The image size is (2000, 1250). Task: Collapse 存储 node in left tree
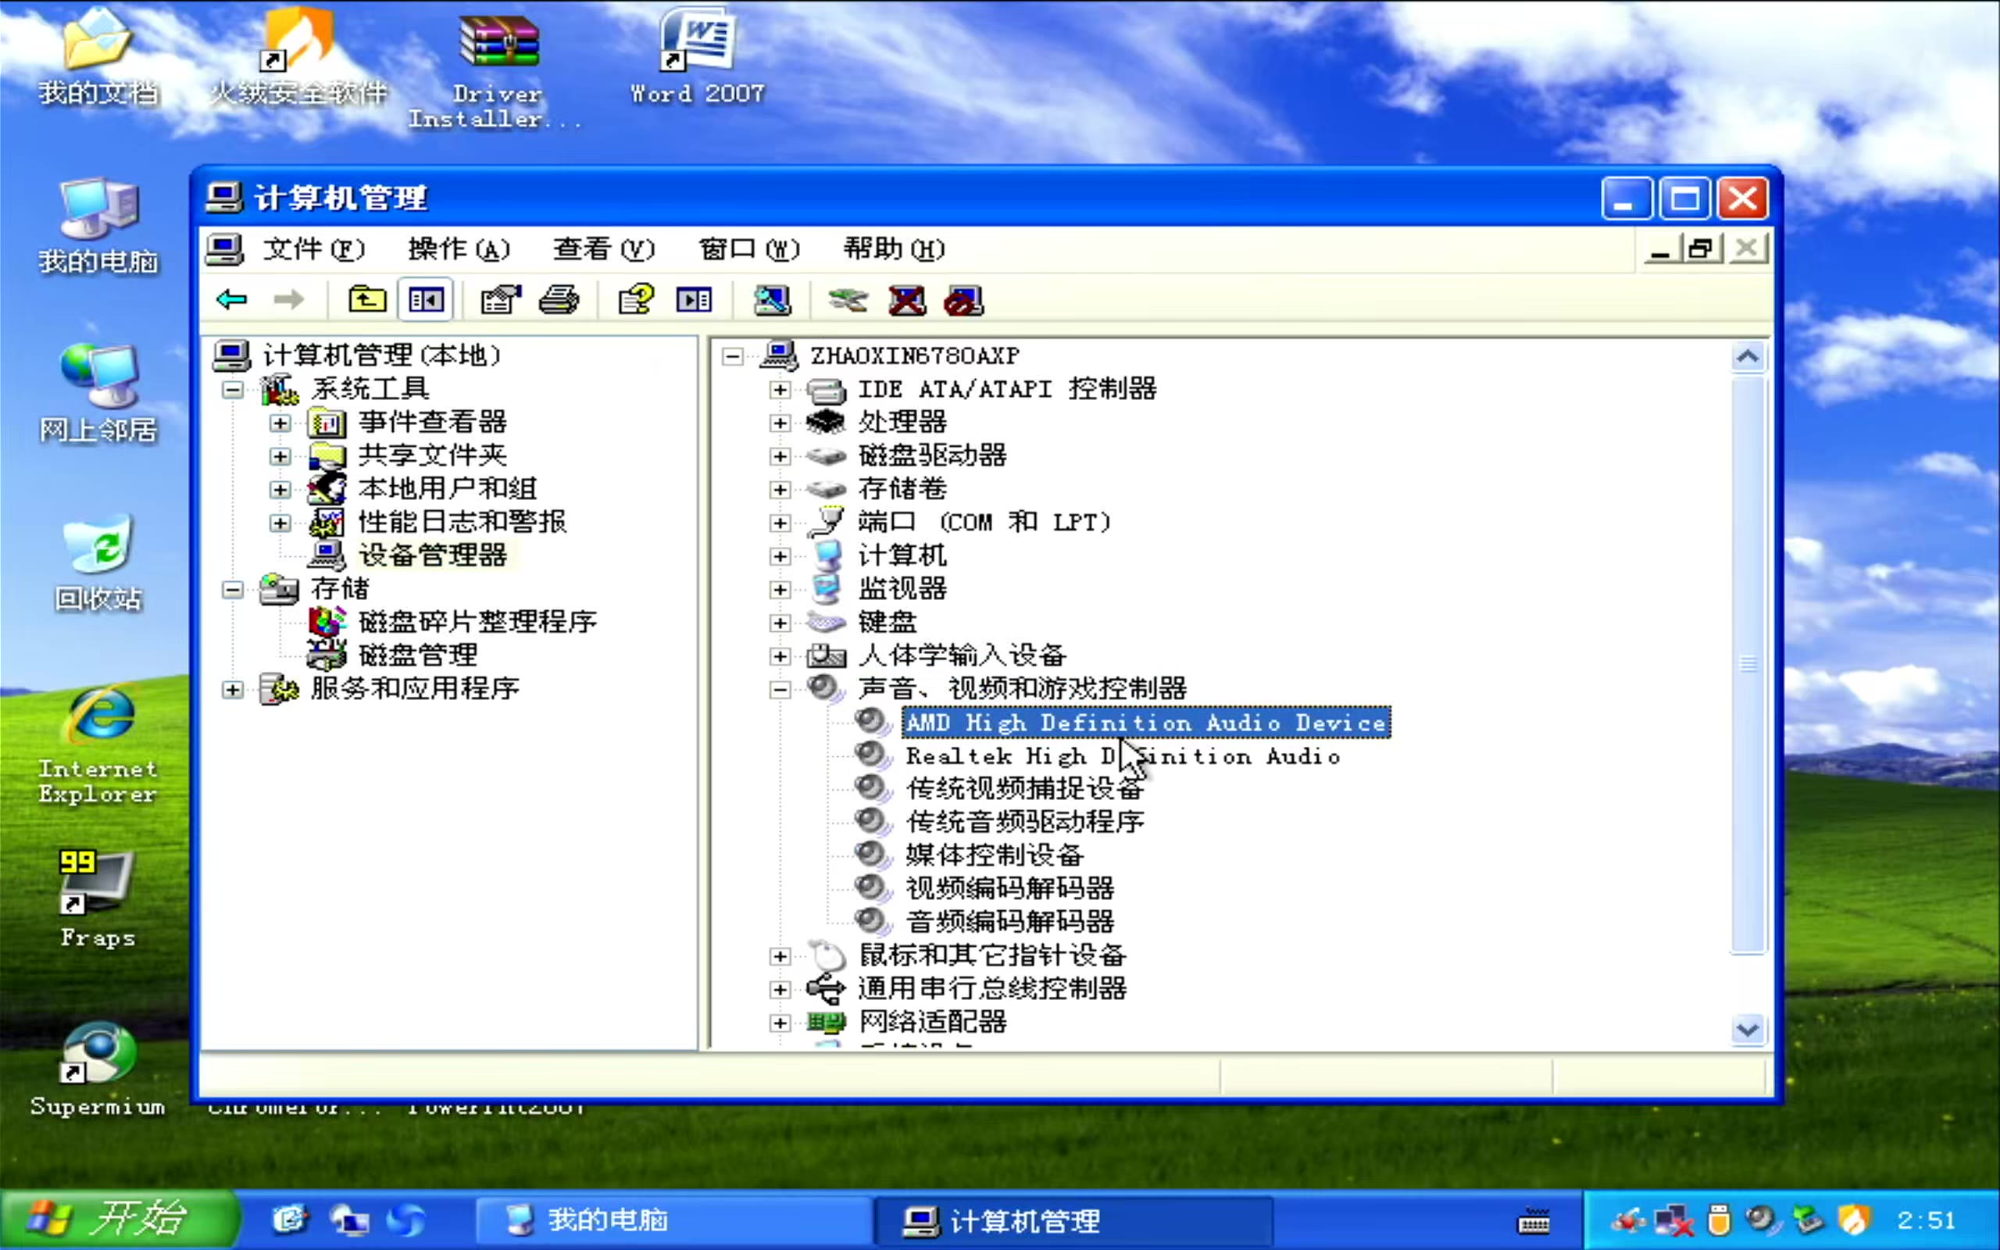[232, 589]
